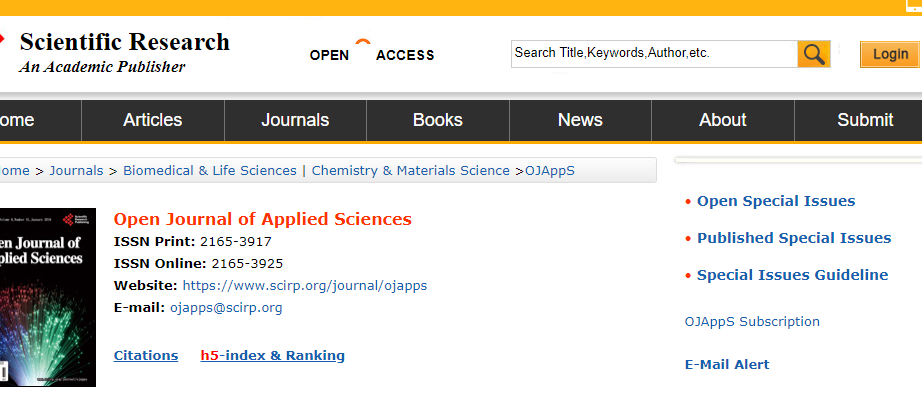Open the News menu
This screenshot has width=922, height=401.
point(580,120)
